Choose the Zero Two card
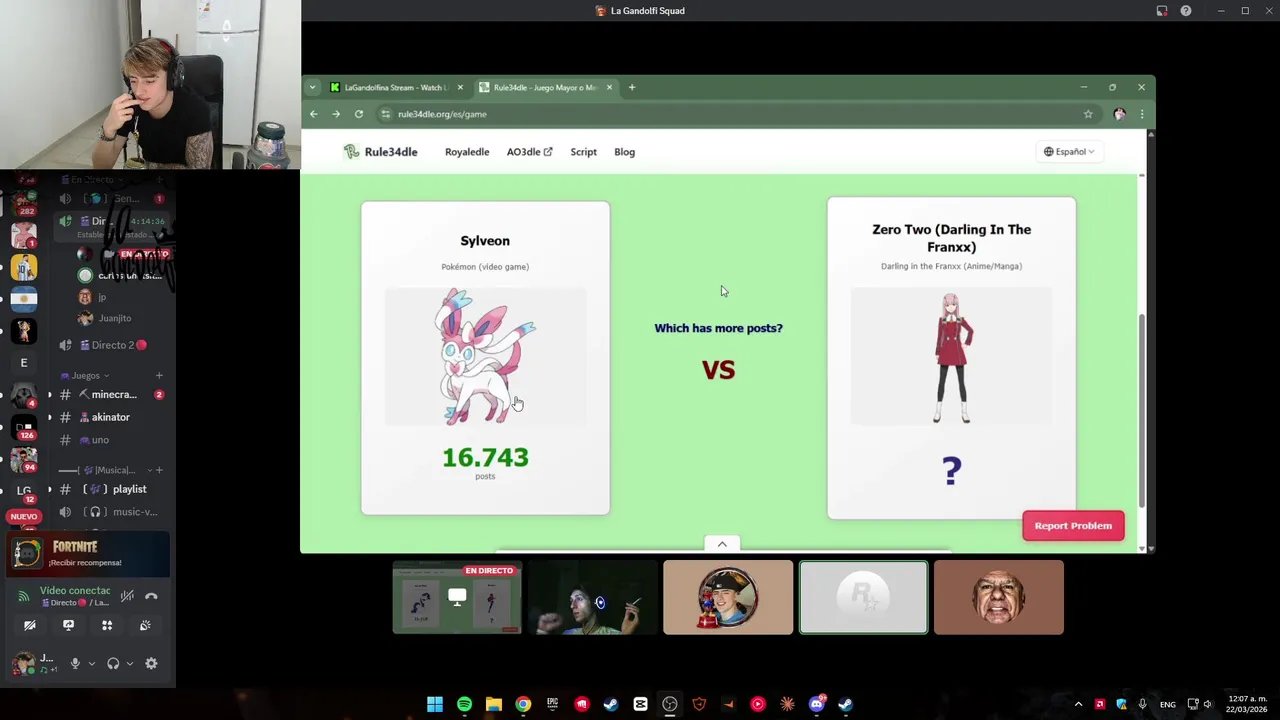1280x720 pixels. 951,358
